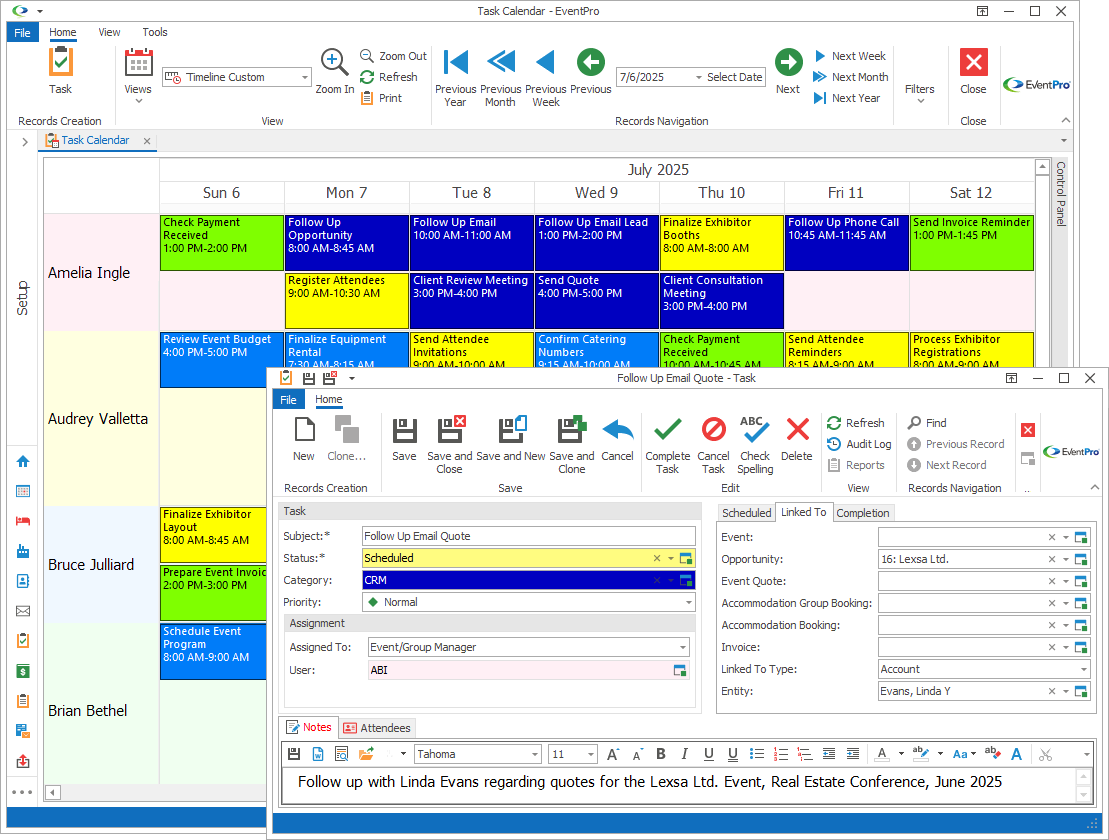Switch to the Completion tab

coord(863,512)
